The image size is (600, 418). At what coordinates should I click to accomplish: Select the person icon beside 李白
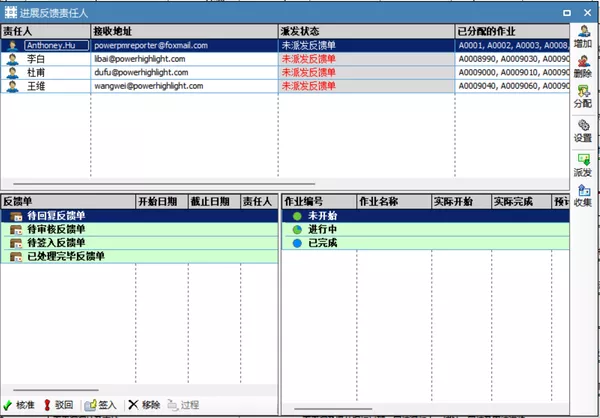[x=12, y=59]
